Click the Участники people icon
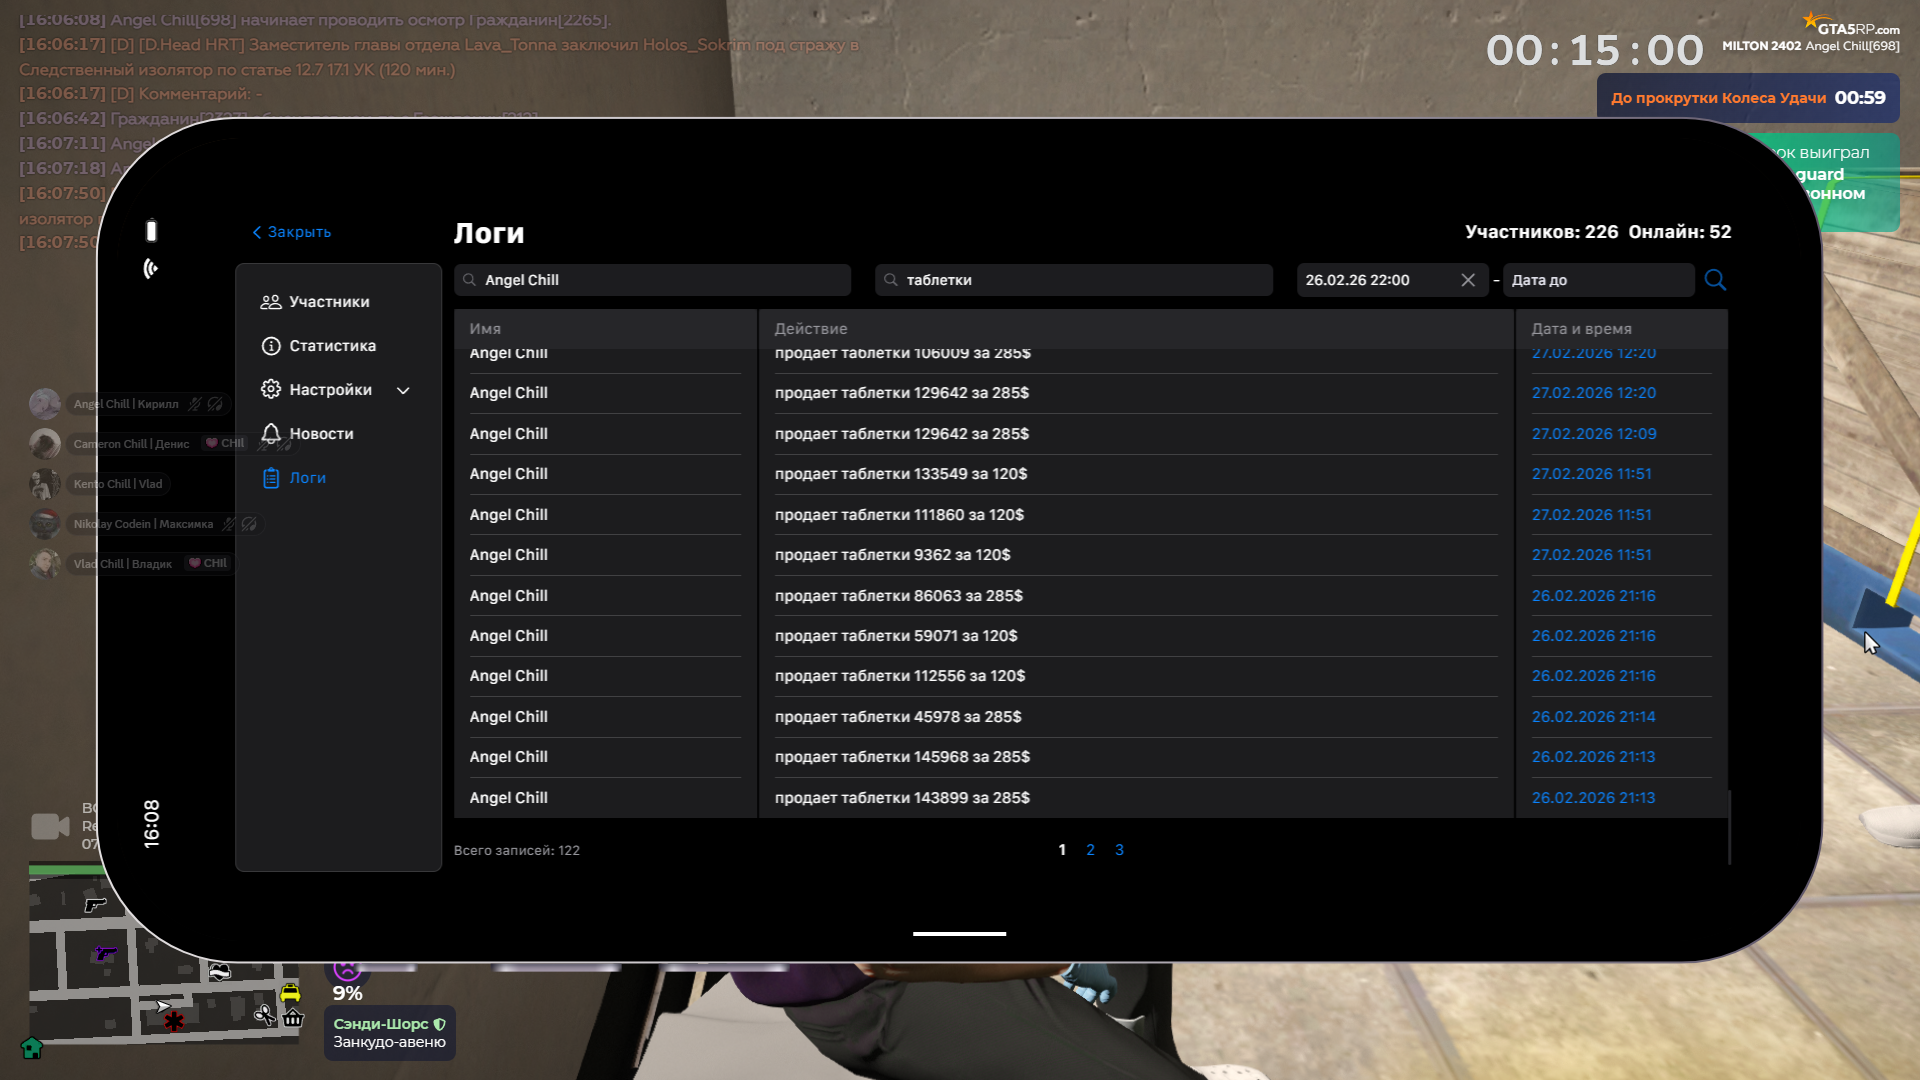This screenshot has height=1080, width=1920. [271, 302]
